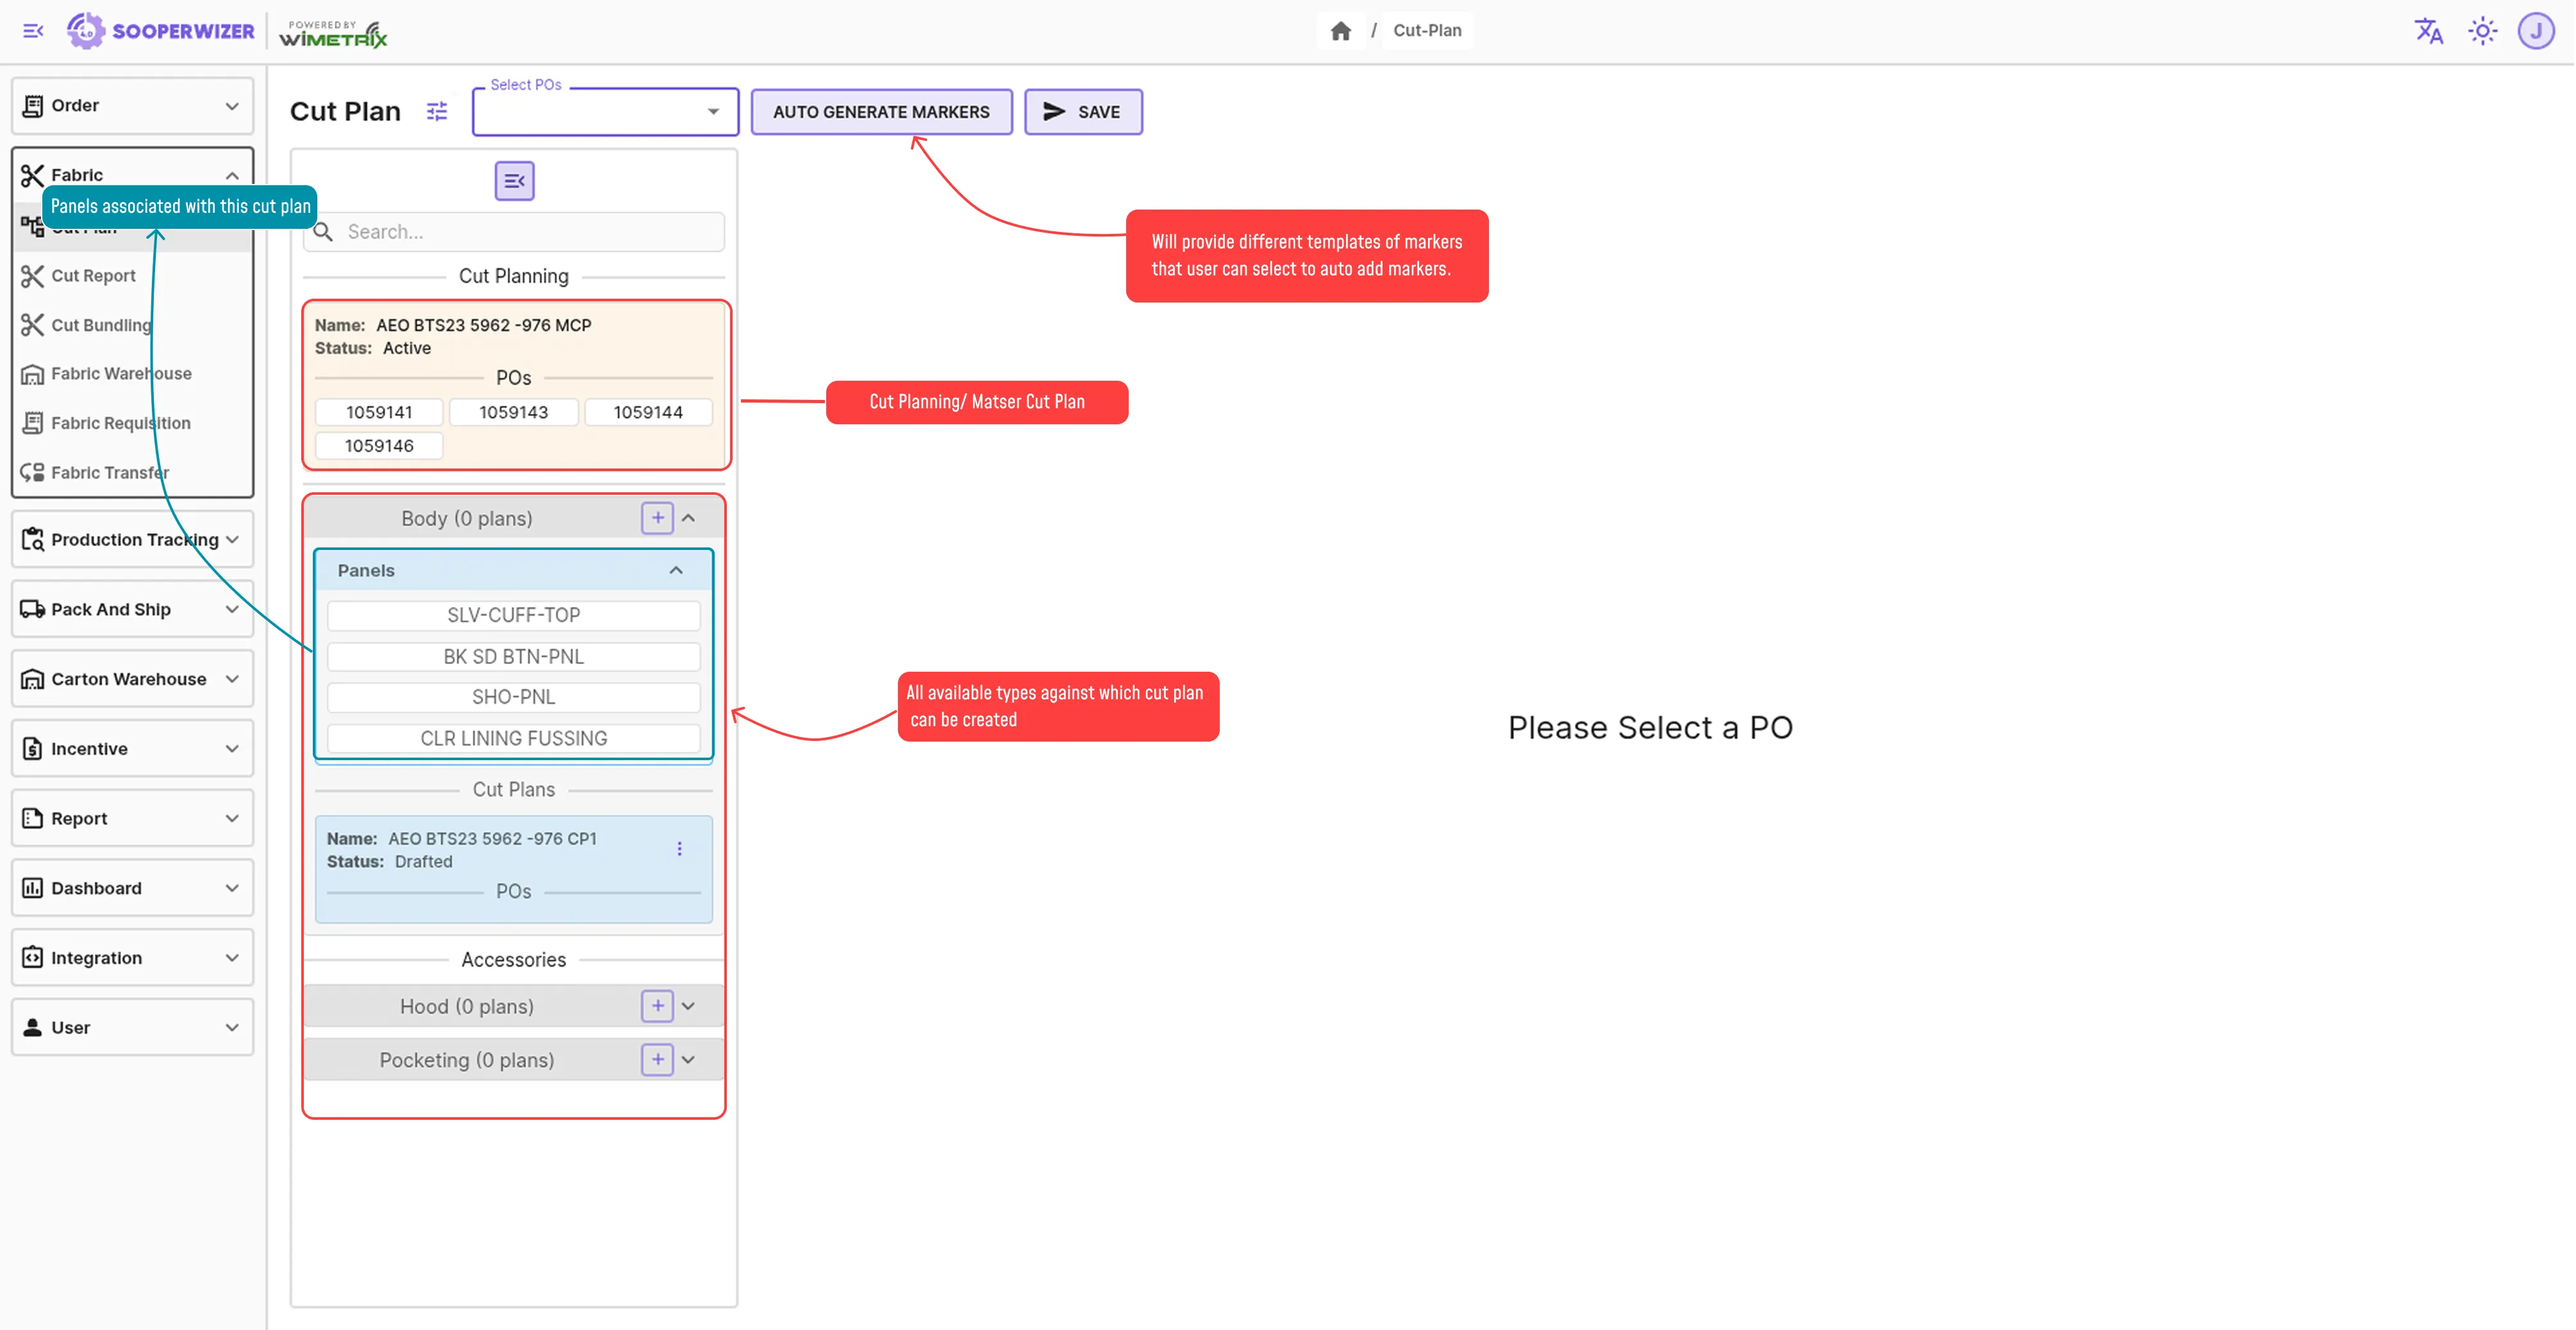This screenshot has width=2576, height=1330.
Task: Click the Cut Plan filter settings icon
Action: (437, 111)
